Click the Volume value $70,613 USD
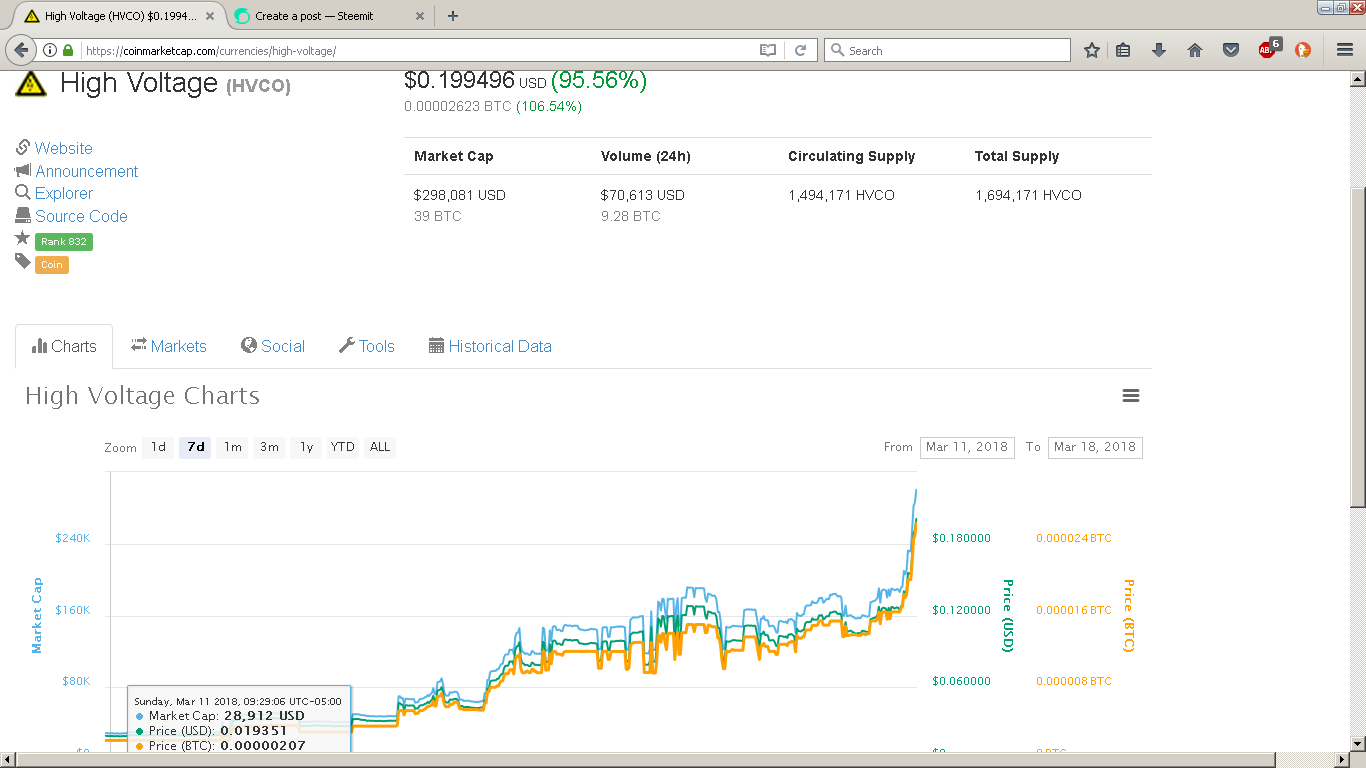Viewport: 1366px width, 768px height. coord(643,195)
